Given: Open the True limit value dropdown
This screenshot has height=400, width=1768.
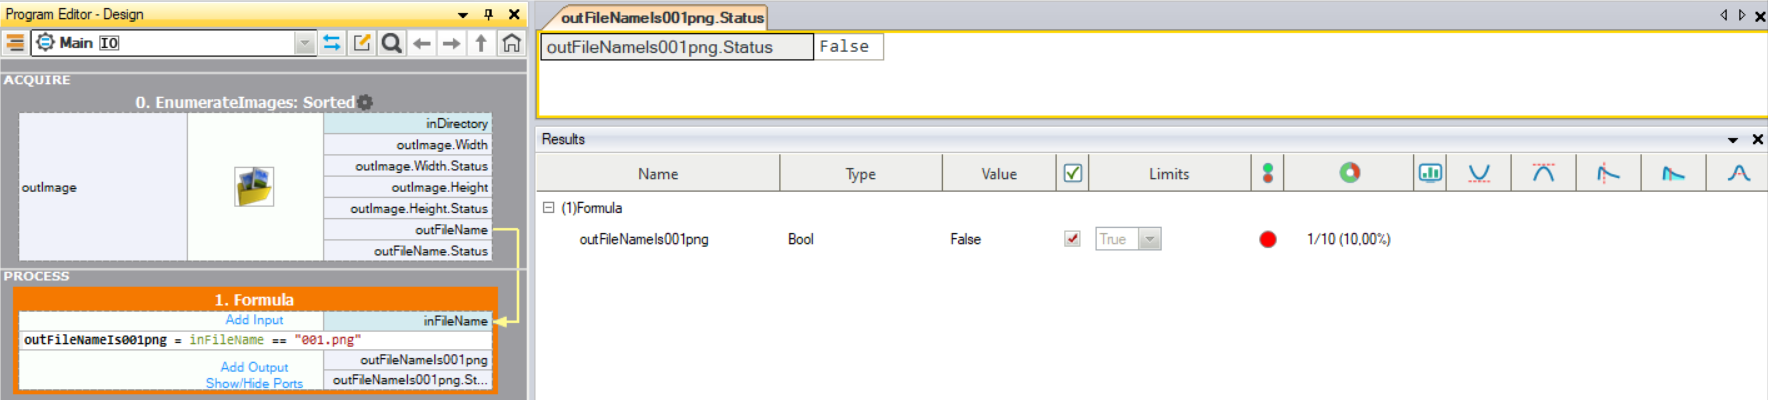Looking at the screenshot, I should point(1150,239).
